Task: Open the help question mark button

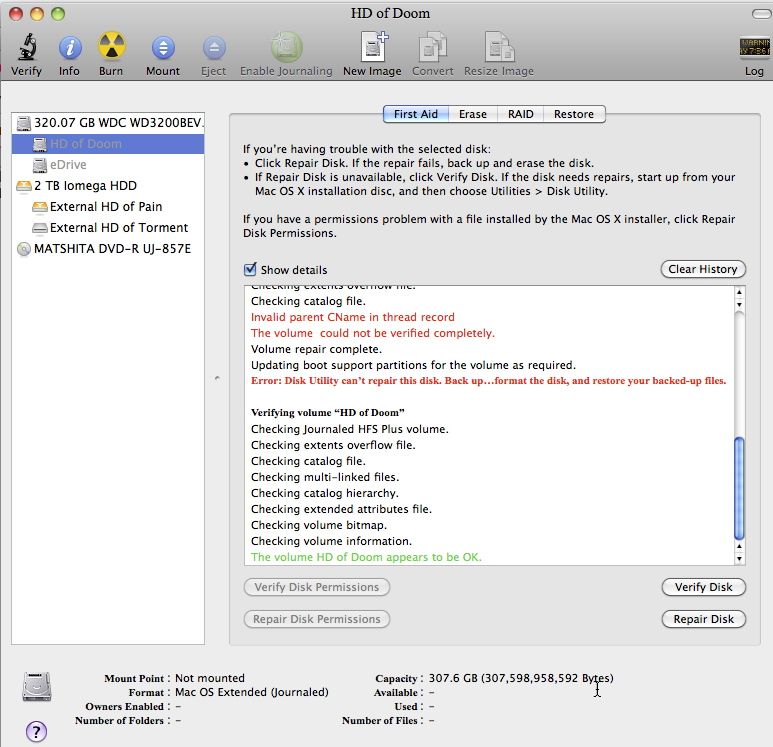Action: [x=36, y=731]
